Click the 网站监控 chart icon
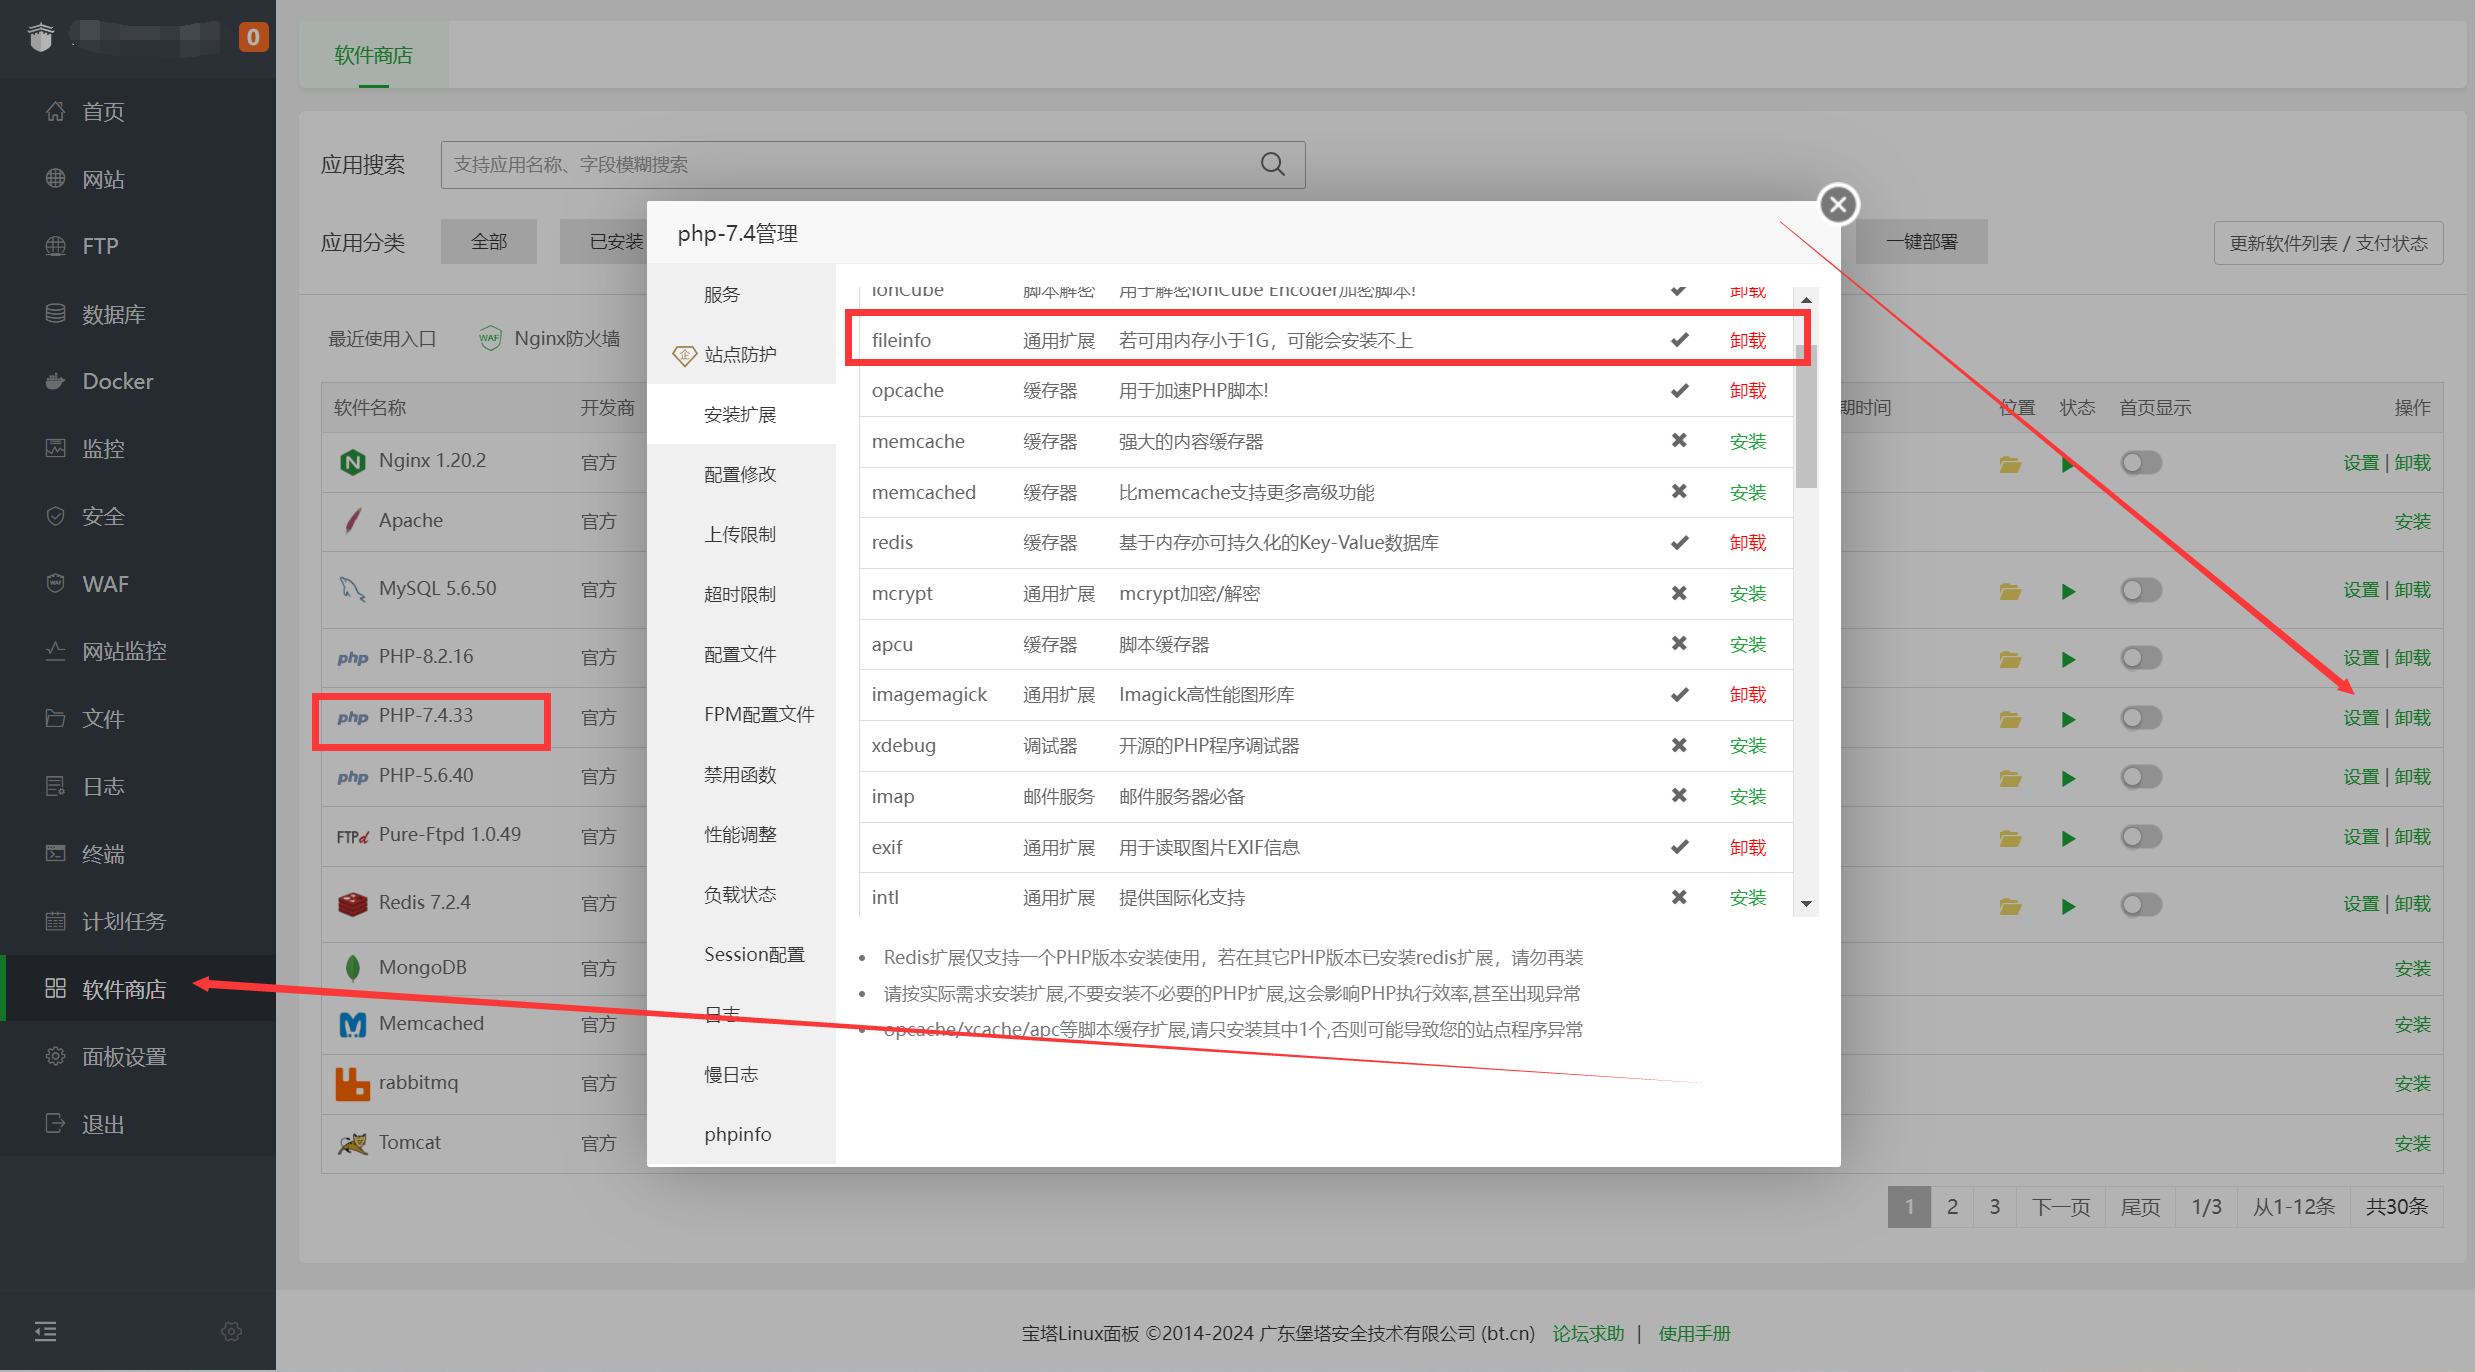Viewport: 2475px width, 1372px height. click(x=56, y=651)
